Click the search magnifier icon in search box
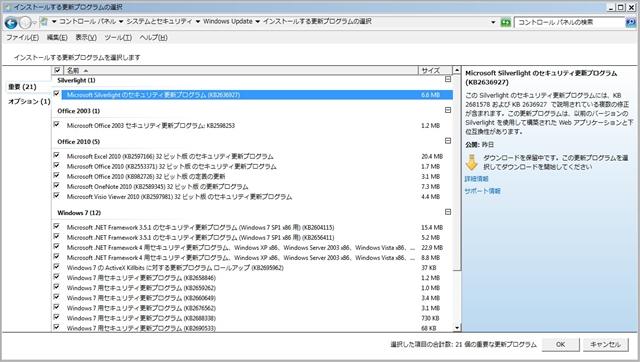This screenshot has height=362, width=640. pyautogui.click(x=631, y=22)
